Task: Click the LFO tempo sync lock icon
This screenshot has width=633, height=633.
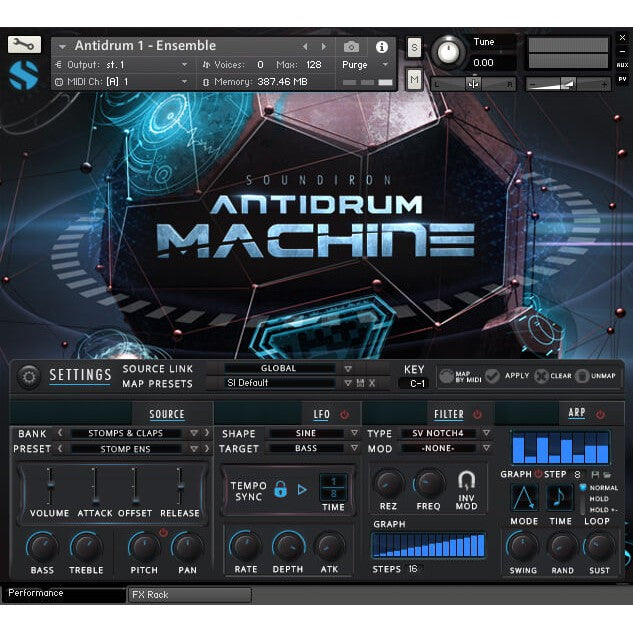Action: [x=280, y=489]
